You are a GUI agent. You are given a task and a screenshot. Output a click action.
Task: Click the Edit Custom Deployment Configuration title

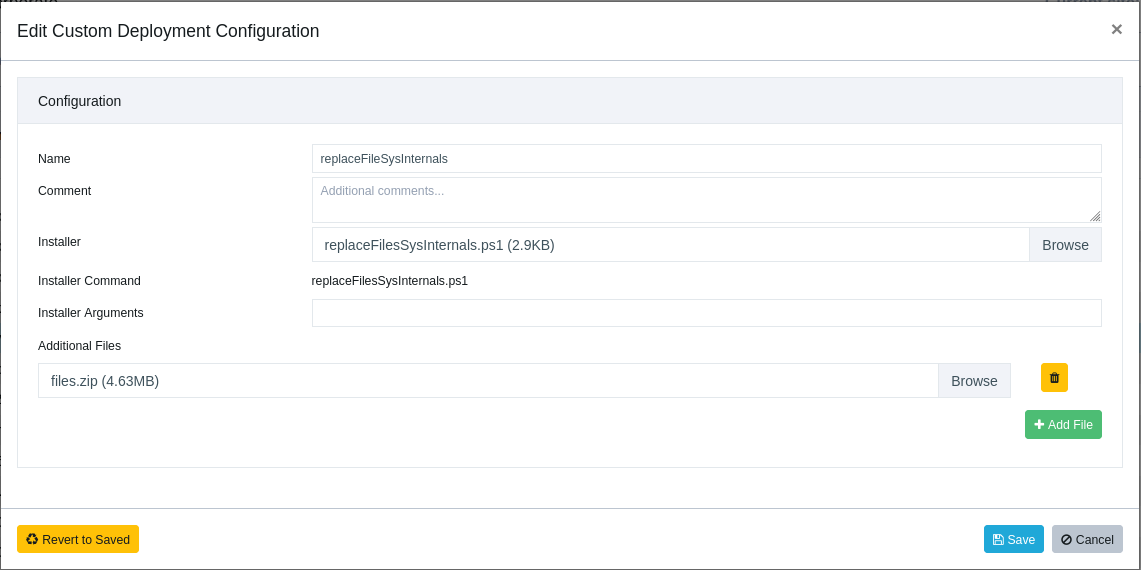pos(168,31)
